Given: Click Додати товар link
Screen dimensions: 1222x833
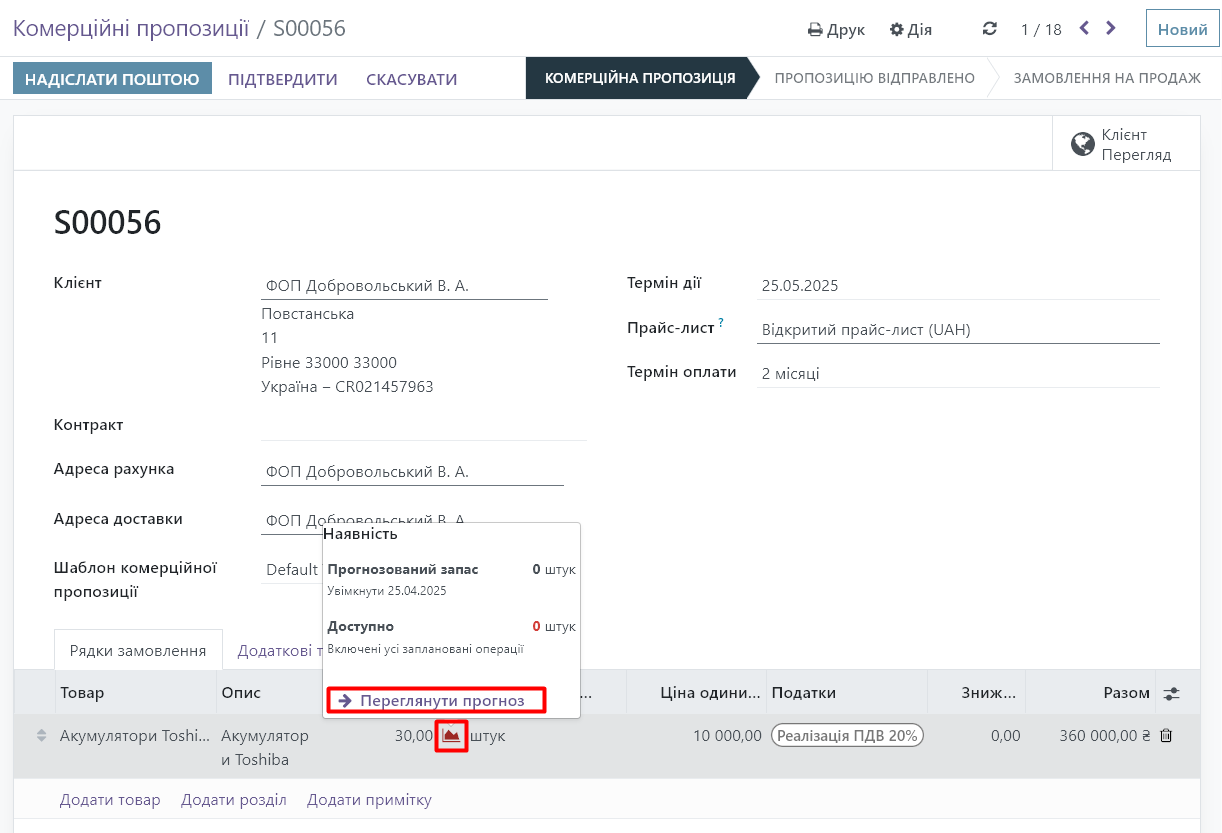Looking at the screenshot, I should click(110, 800).
